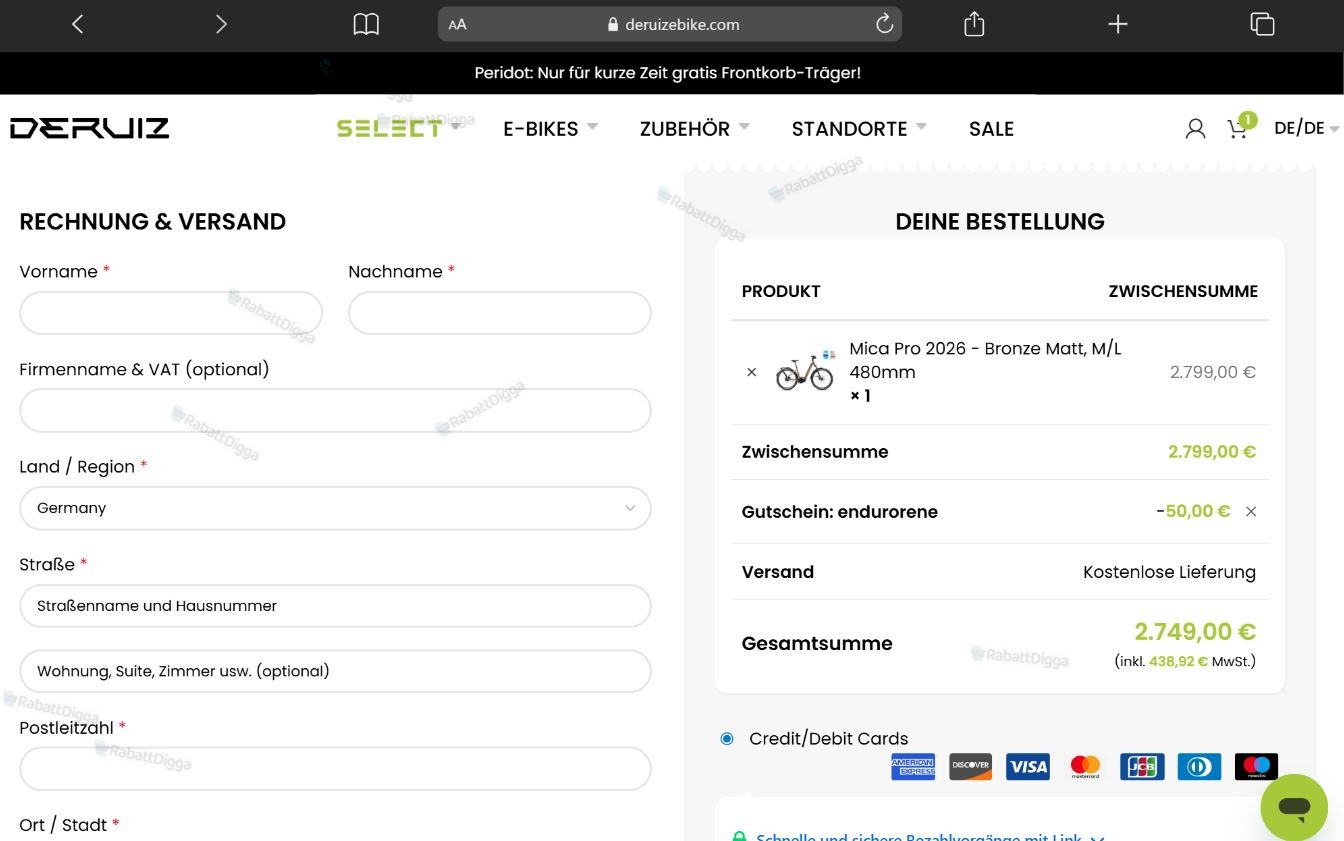Click the Mica Pro 2026 product name
This screenshot has width=1344, height=841.
(x=985, y=360)
